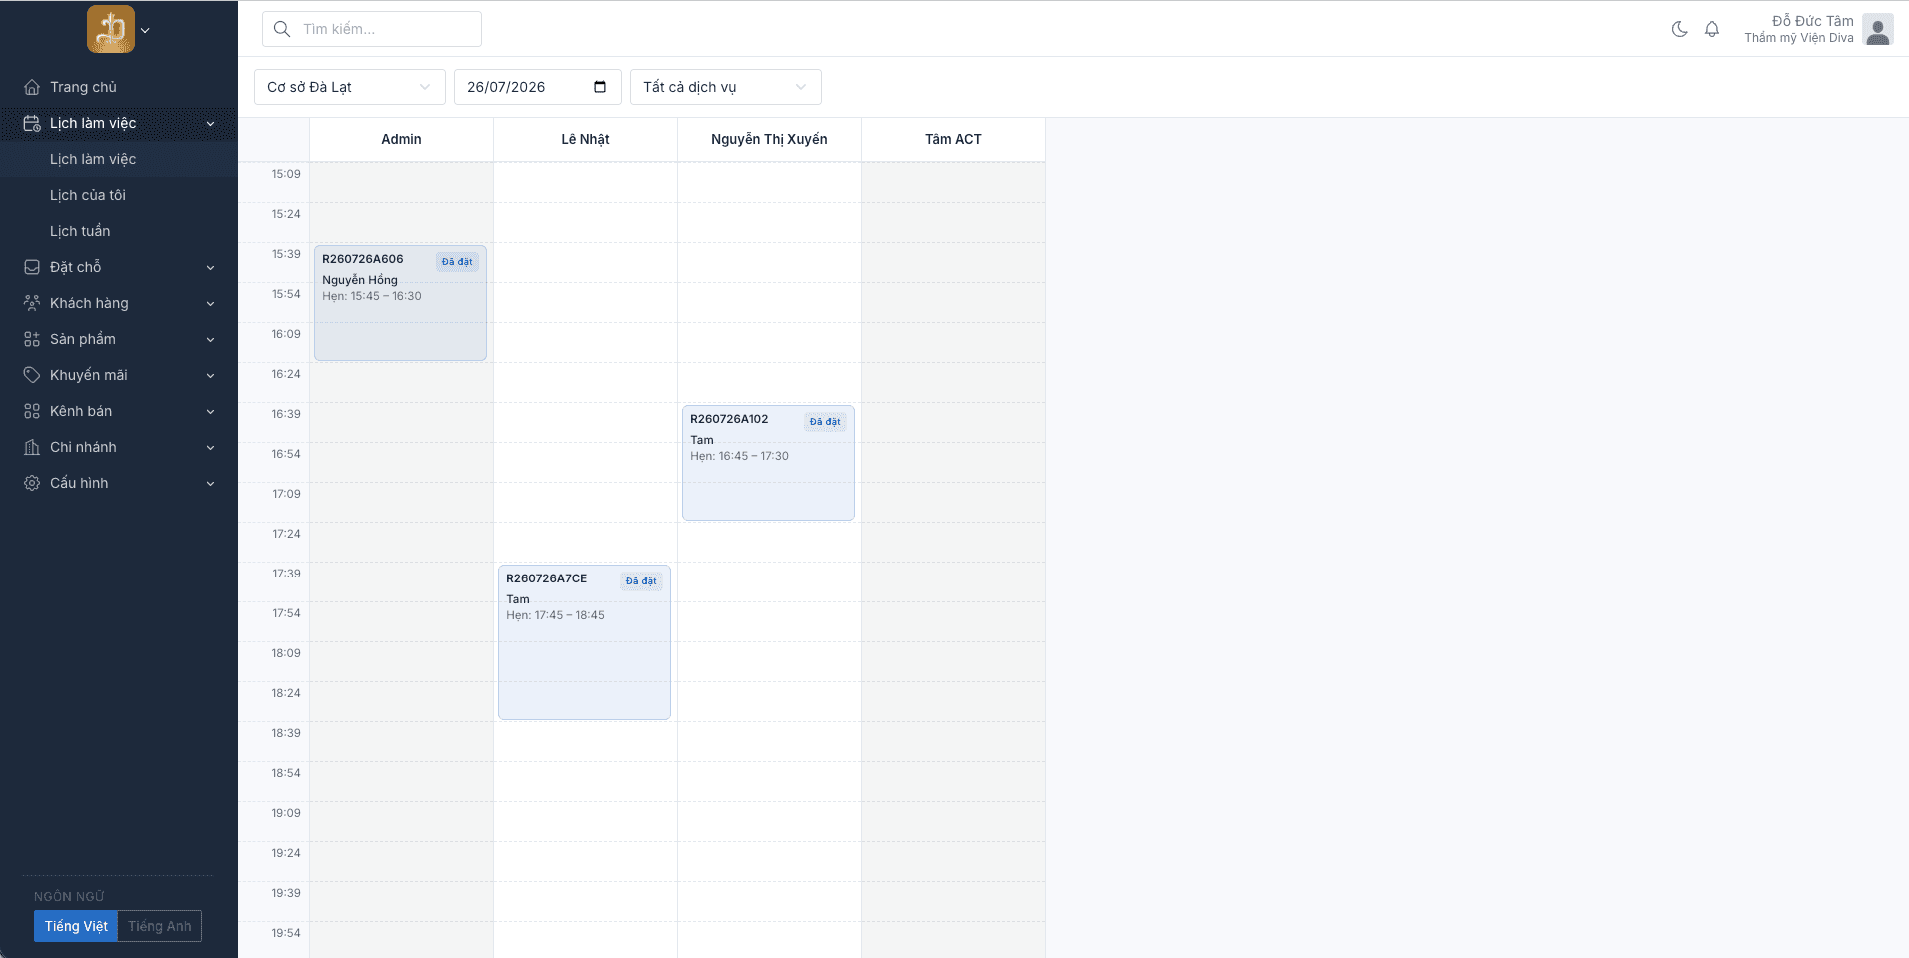Image resolution: width=1909 pixels, height=958 pixels.
Task: Click the Trang chủ home icon
Action: pos(32,87)
